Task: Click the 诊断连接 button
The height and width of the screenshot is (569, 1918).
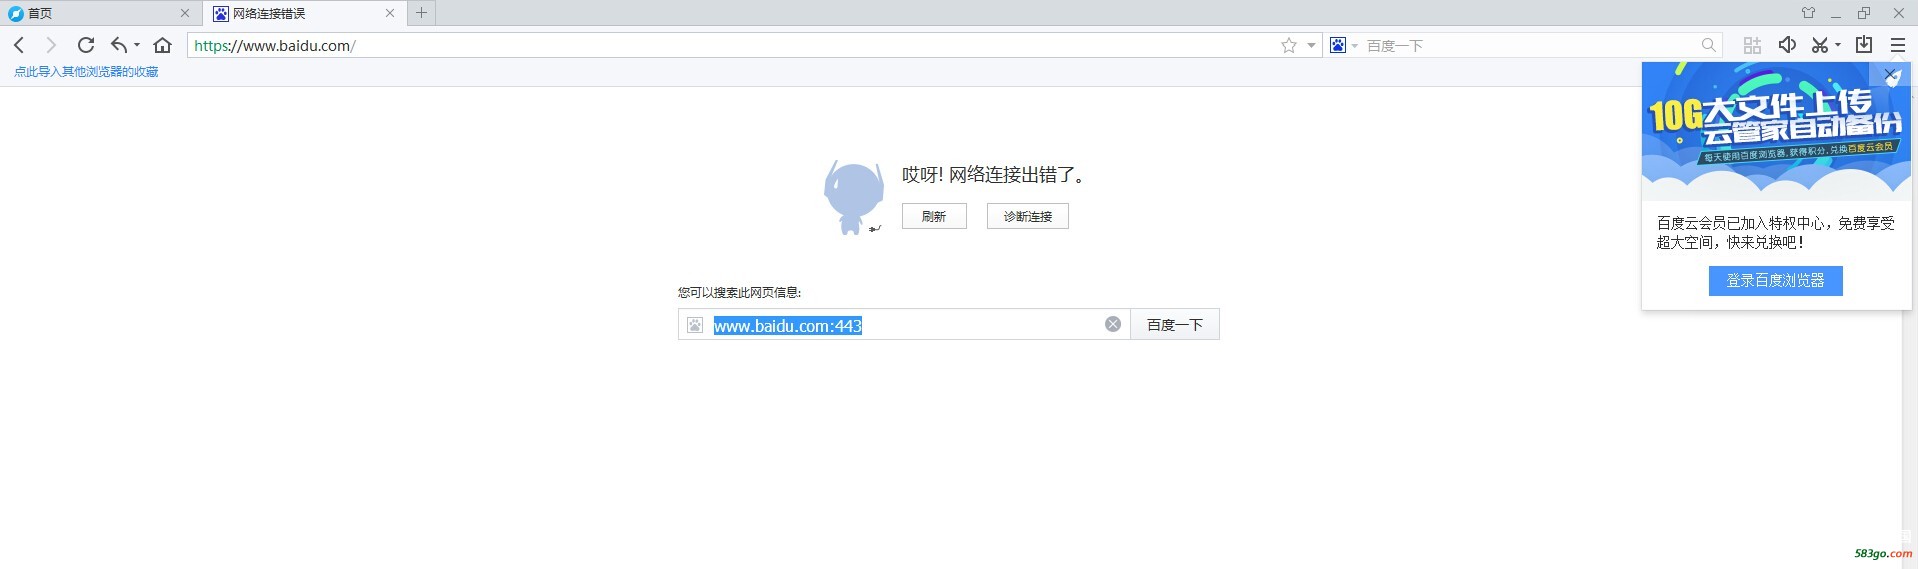Action: point(1028,216)
